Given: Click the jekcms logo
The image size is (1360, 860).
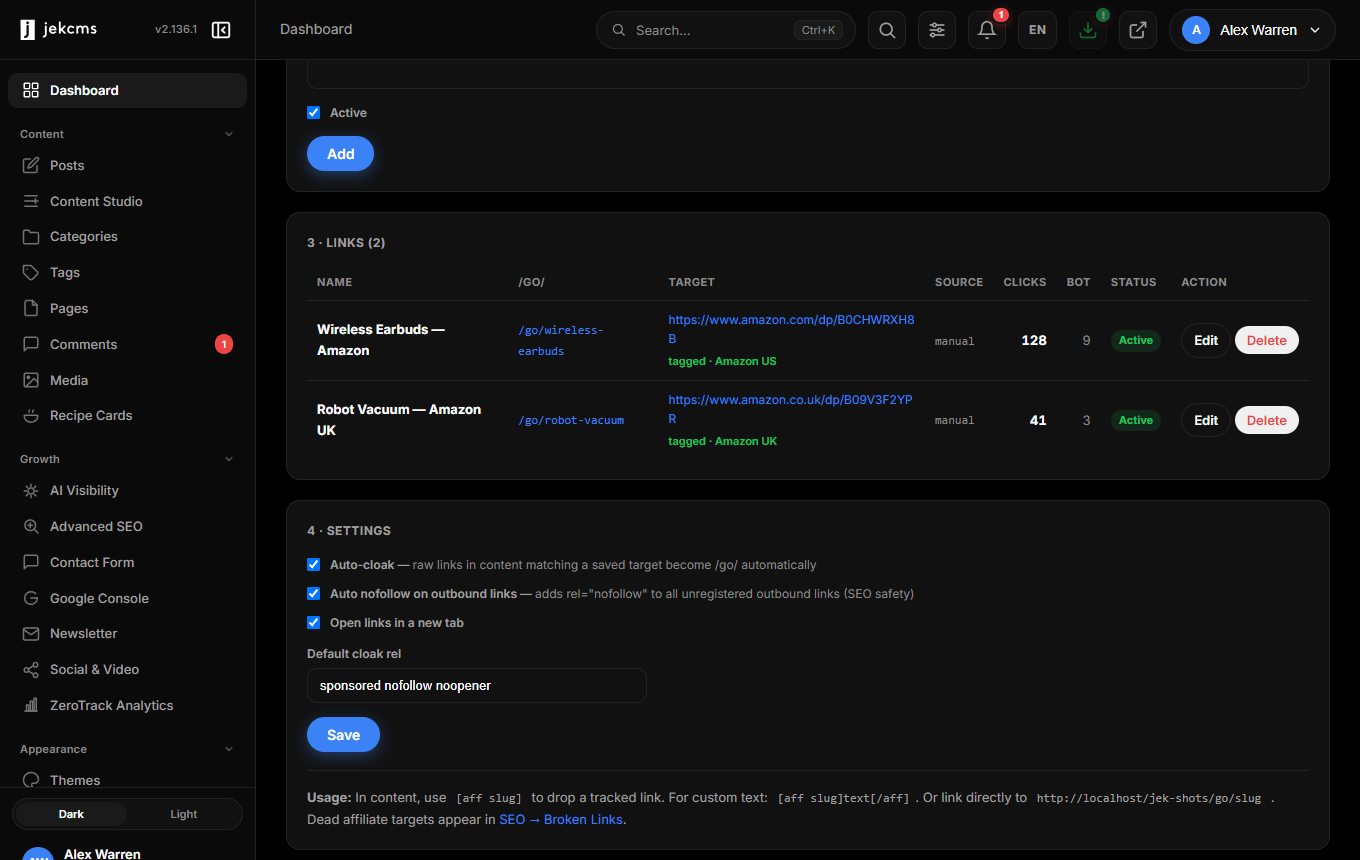Looking at the screenshot, I should (x=58, y=30).
